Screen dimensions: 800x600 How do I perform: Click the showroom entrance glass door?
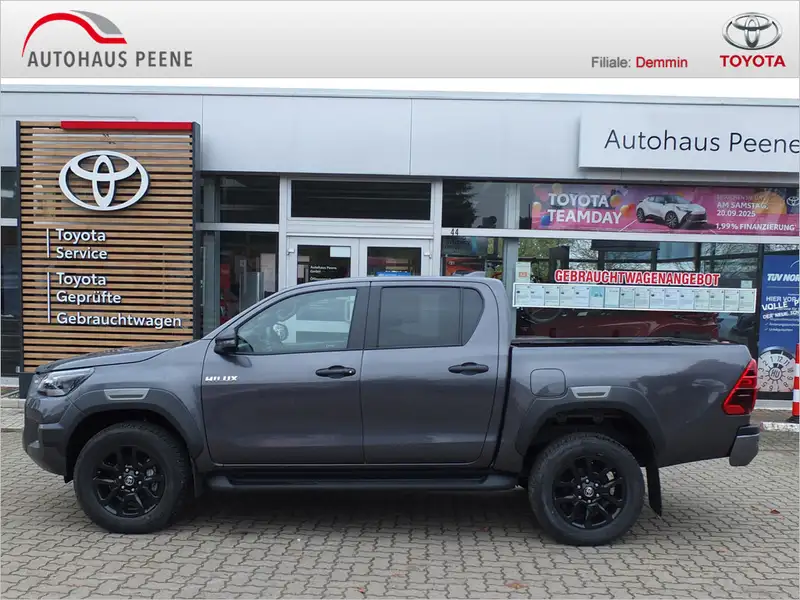[359, 261]
